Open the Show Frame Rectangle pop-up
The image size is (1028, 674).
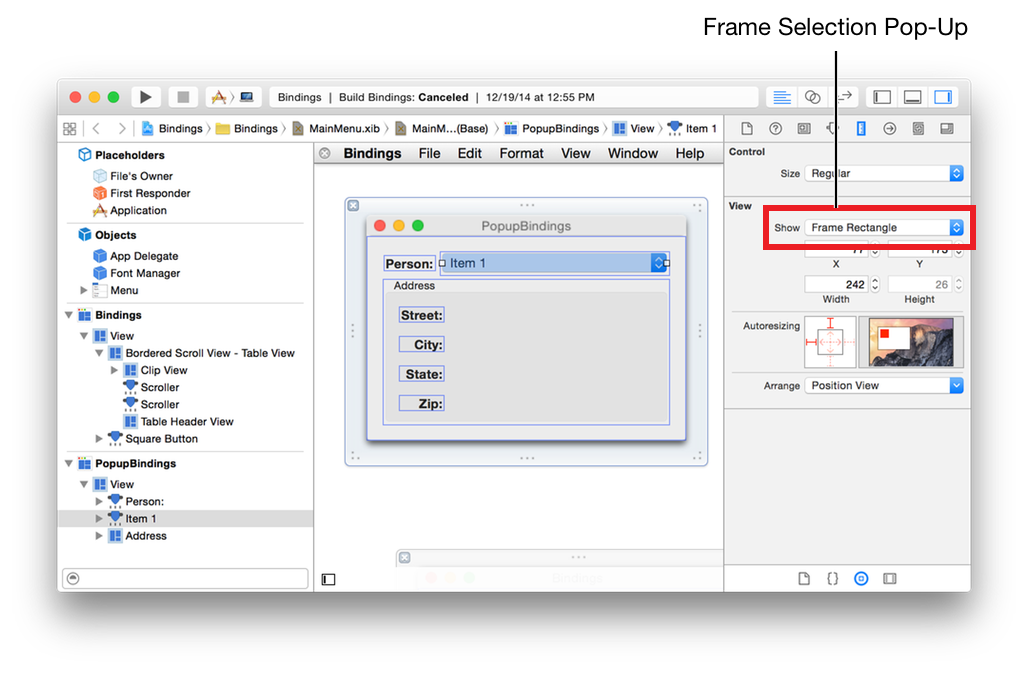(x=884, y=227)
